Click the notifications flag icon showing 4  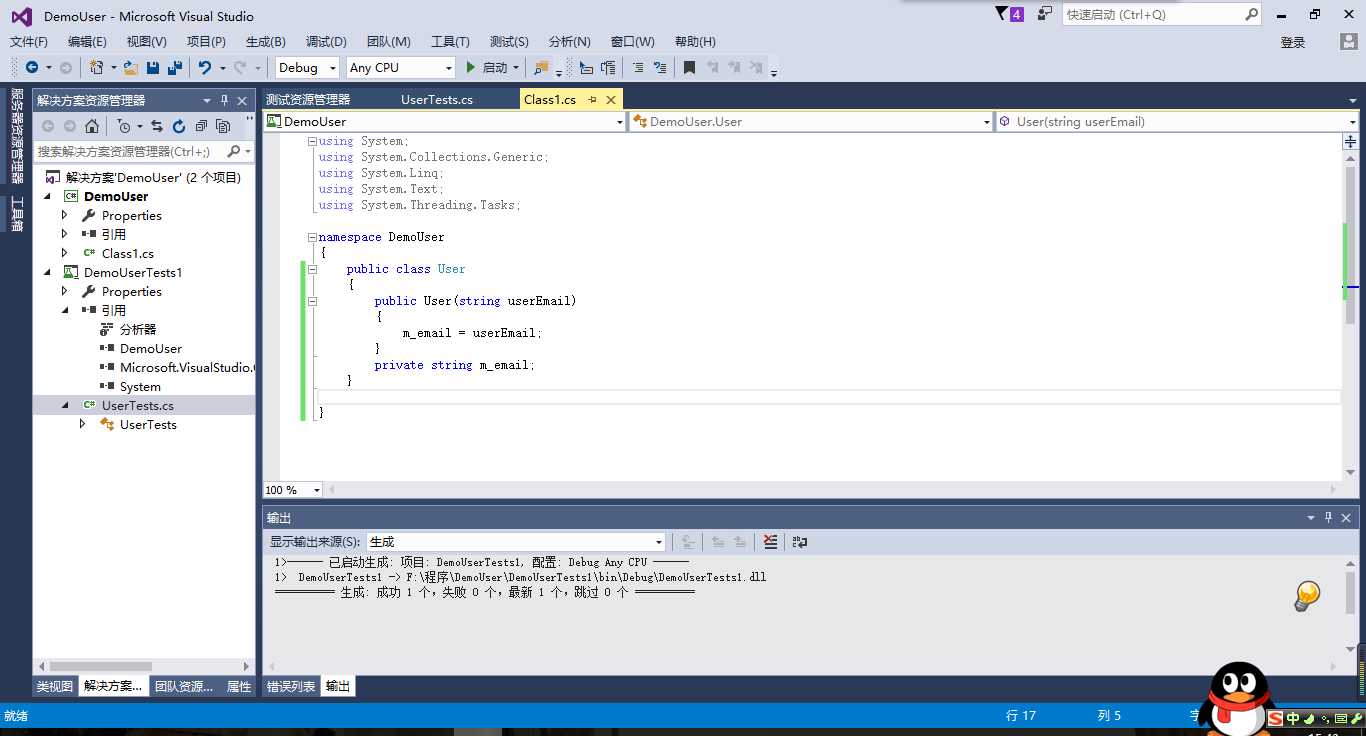tap(1010, 14)
